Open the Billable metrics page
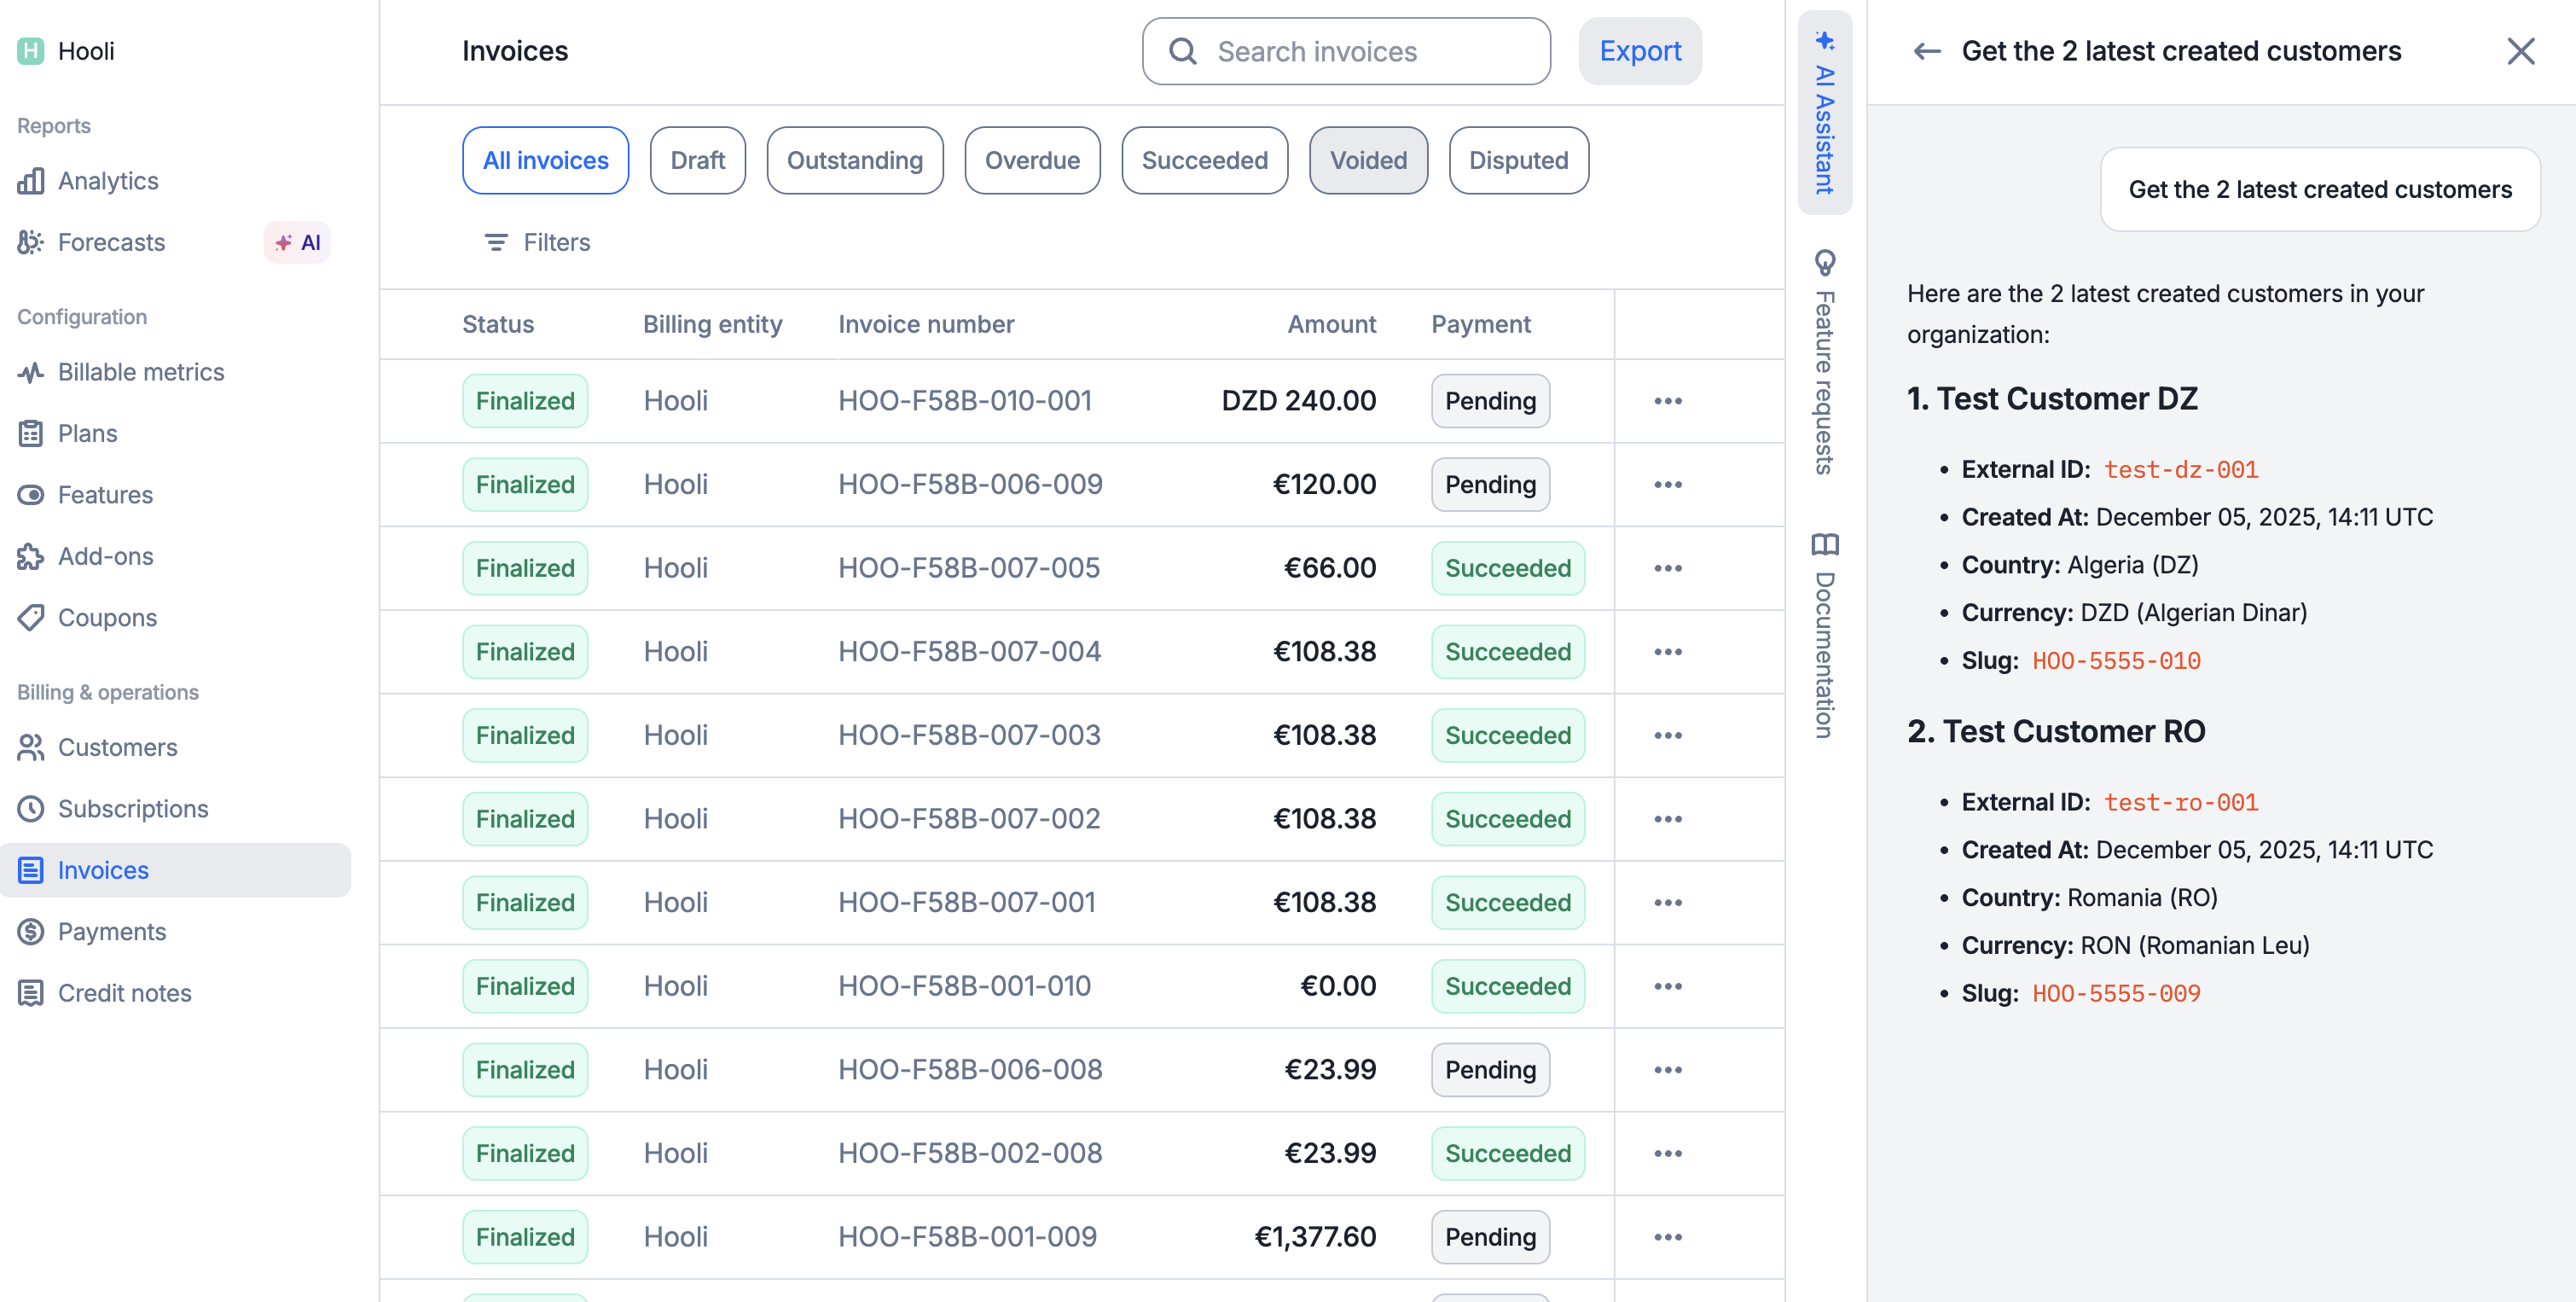Image resolution: width=2576 pixels, height=1302 pixels. tap(140, 372)
